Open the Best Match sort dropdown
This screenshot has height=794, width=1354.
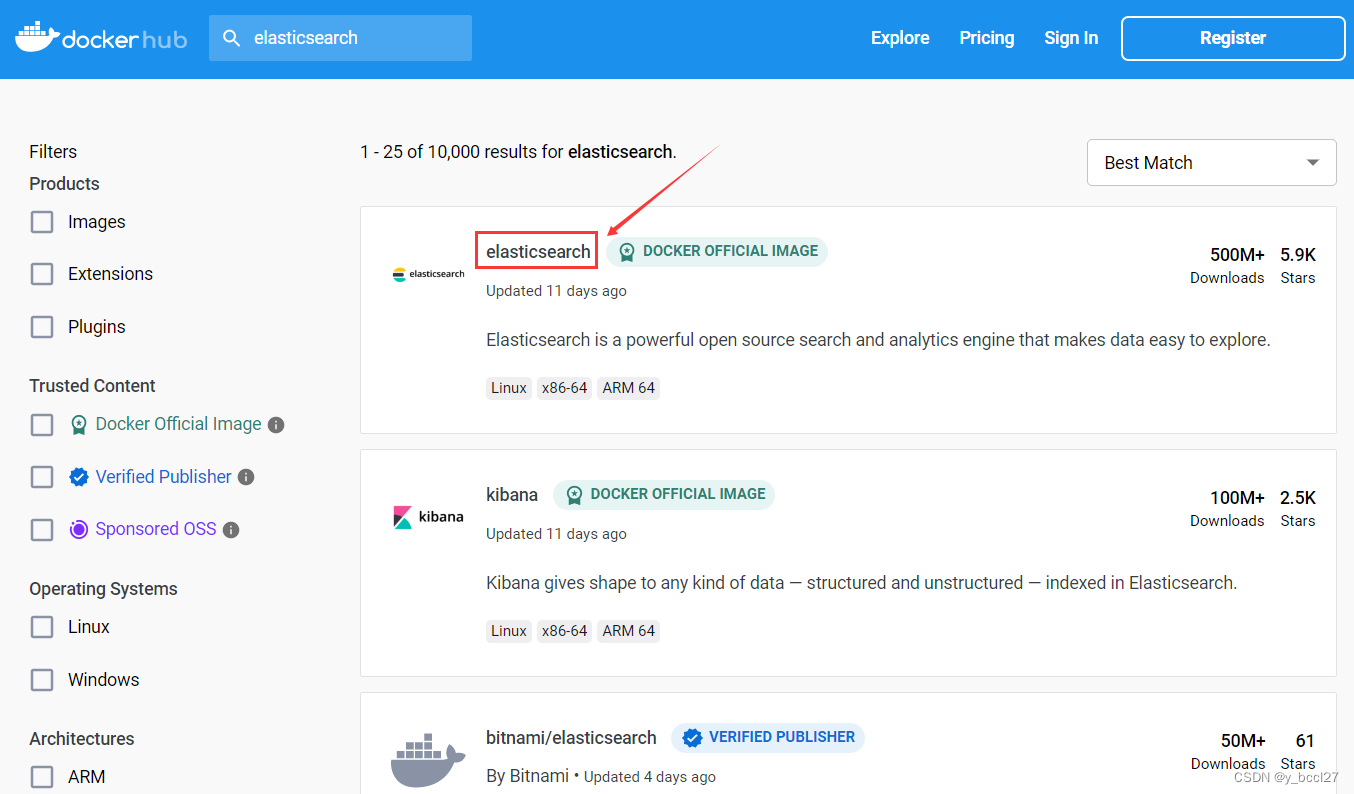(x=1211, y=162)
